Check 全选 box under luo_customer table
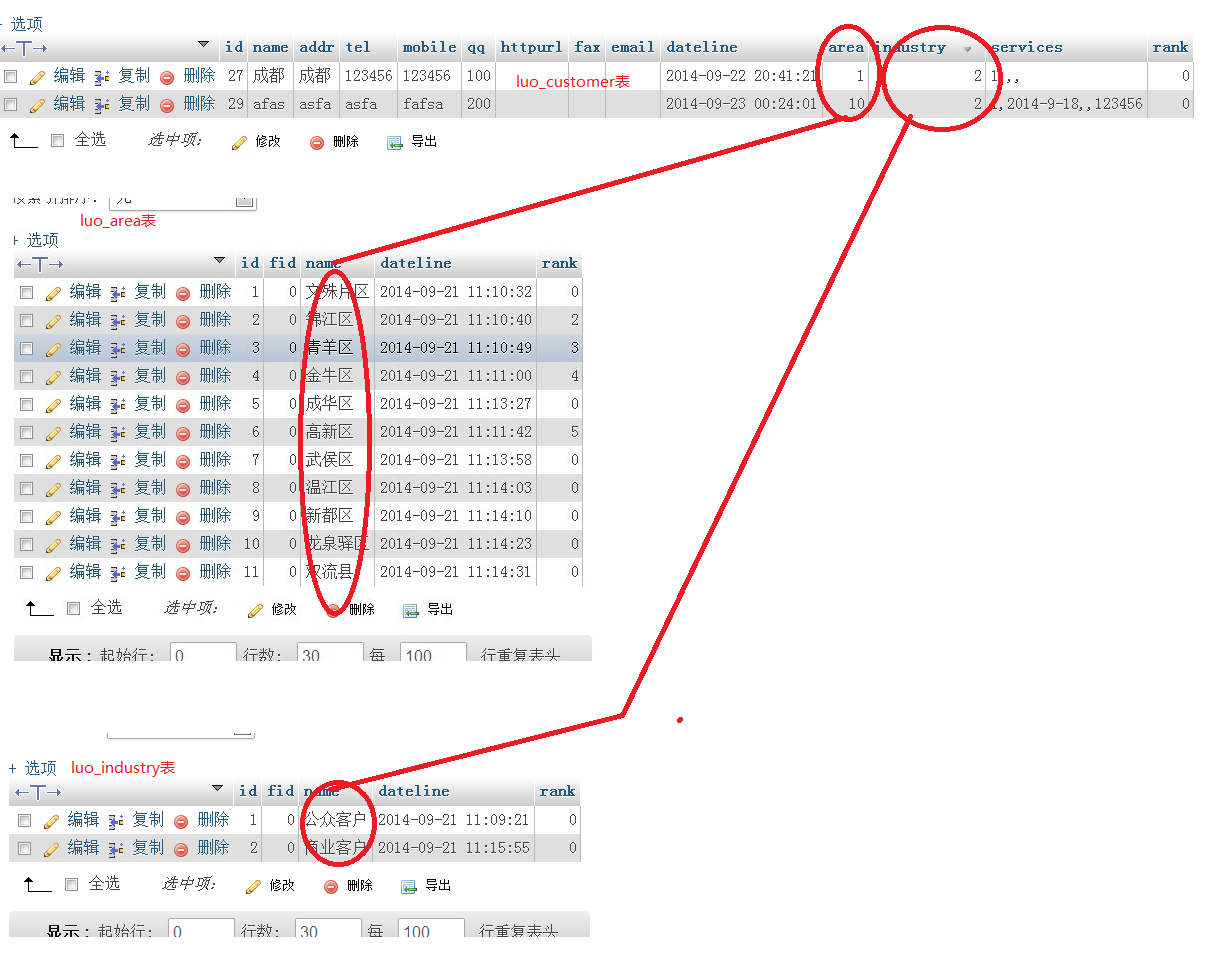 pyautogui.click(x=57, y=141)
